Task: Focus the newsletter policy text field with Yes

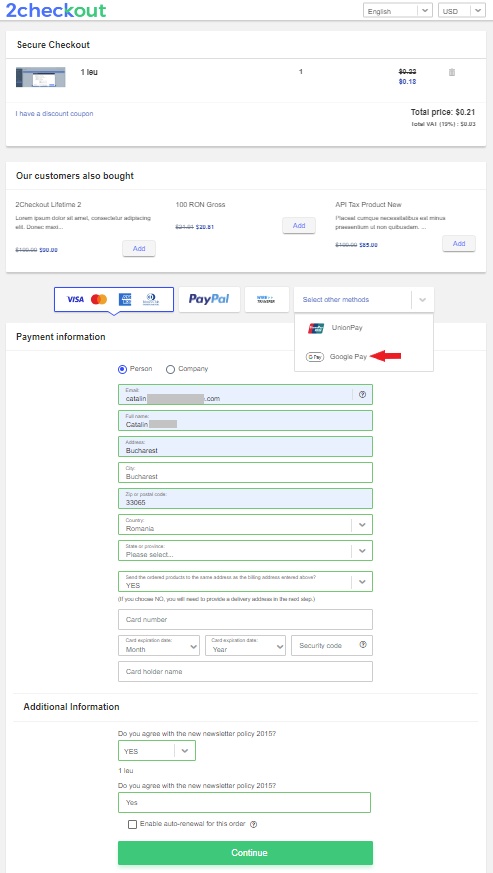Action: tap(244, 802)
